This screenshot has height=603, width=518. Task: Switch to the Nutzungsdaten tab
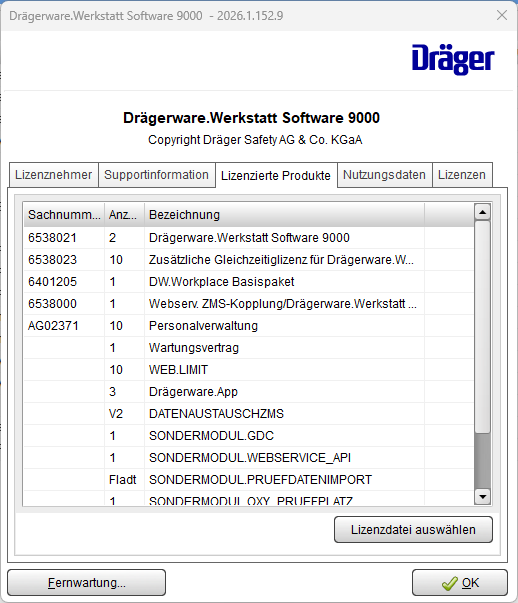(384, 175)
